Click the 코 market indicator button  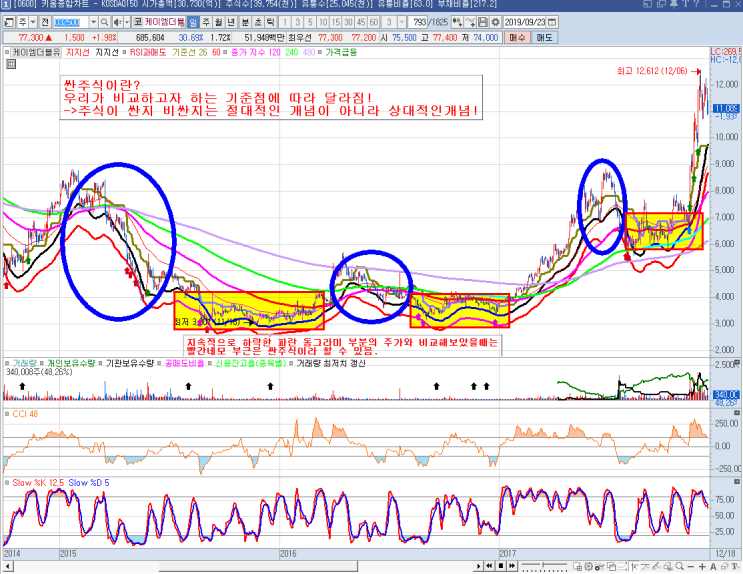137,22
